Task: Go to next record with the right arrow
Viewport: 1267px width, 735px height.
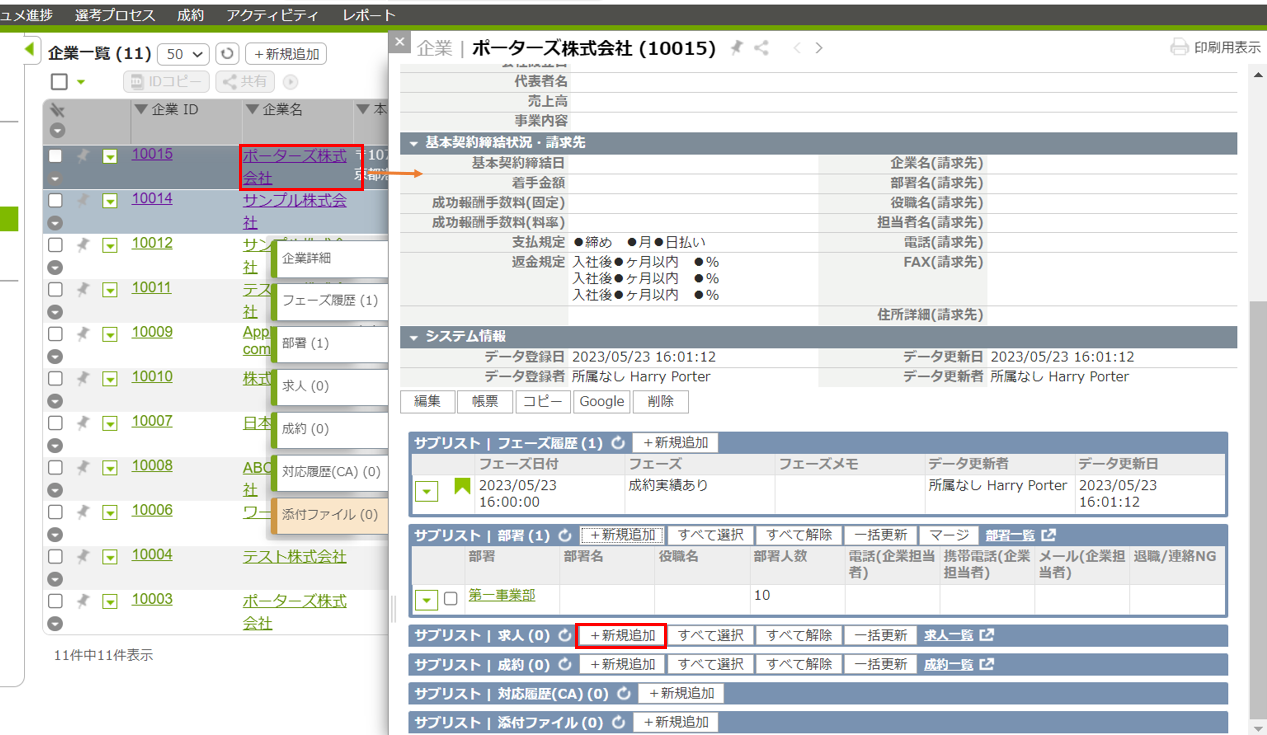Action: [819, 48]
